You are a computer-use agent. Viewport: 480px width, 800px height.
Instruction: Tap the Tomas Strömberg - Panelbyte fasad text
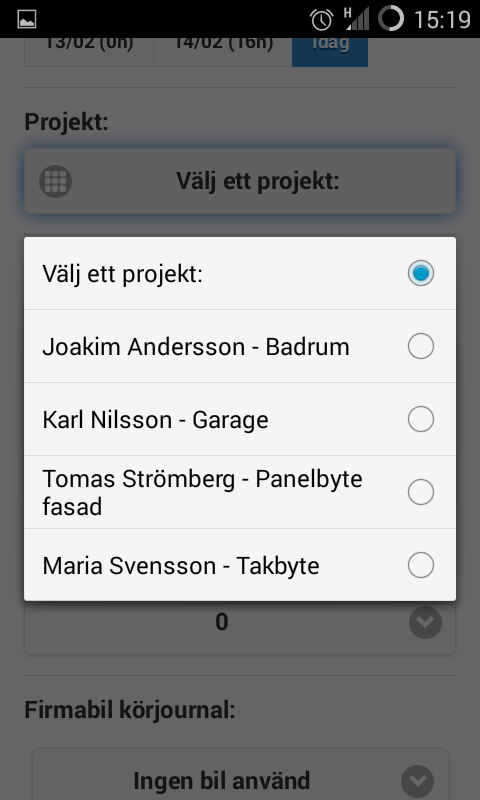(203, 493)
